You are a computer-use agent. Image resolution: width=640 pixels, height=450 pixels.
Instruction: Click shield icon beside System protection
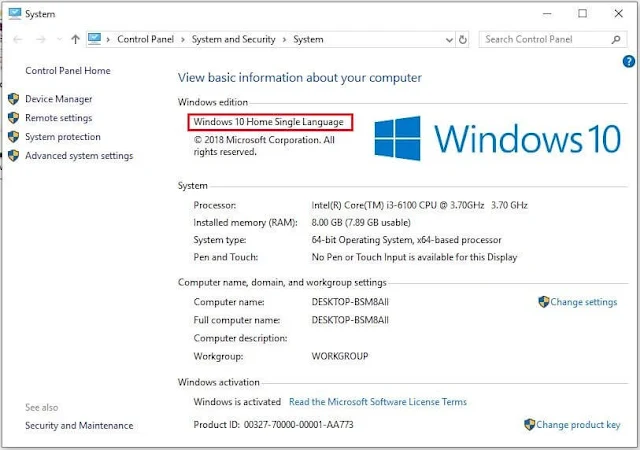pyautogui.click(x=13, y=136)
